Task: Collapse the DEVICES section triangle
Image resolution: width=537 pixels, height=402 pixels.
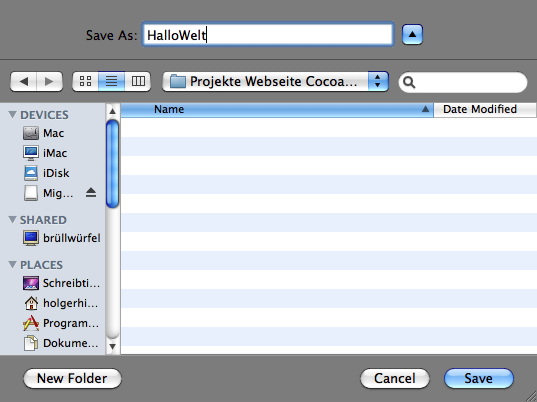Action: tap(13, 115)
